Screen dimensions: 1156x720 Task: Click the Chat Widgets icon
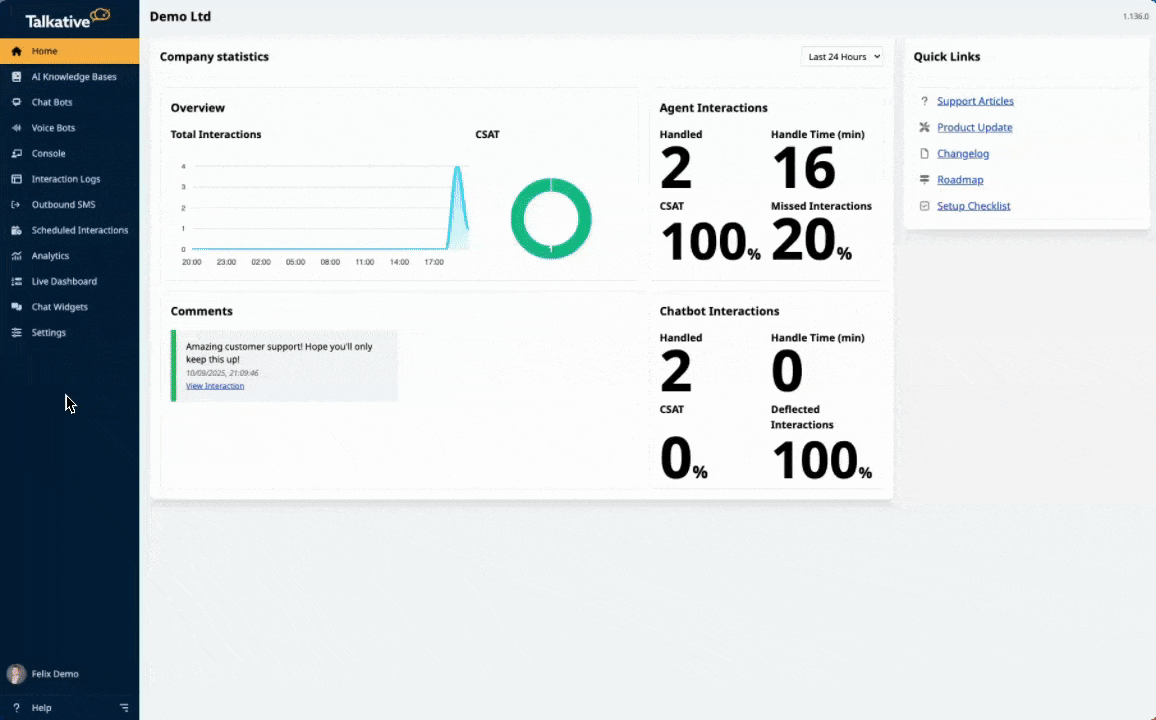(x=16, y=307)
